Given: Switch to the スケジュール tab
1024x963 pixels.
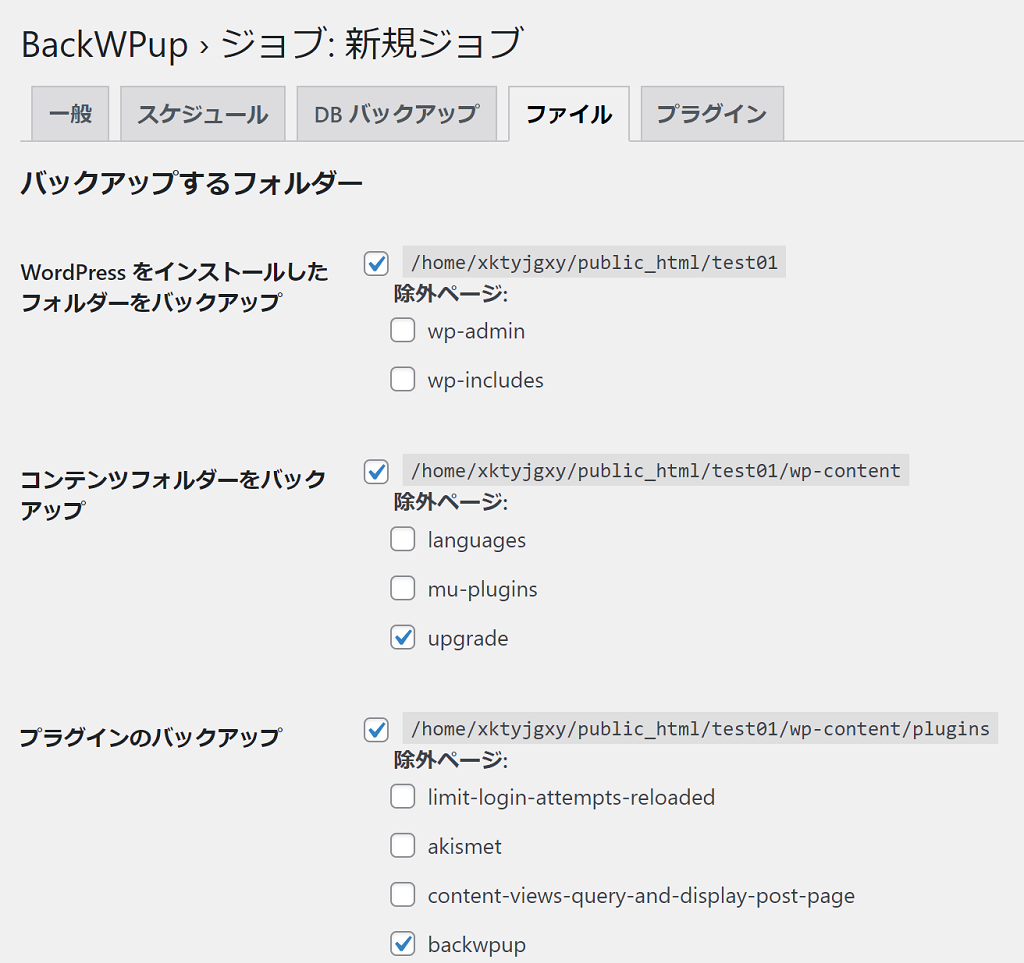Looking at the screenshot, I should 203,114.
